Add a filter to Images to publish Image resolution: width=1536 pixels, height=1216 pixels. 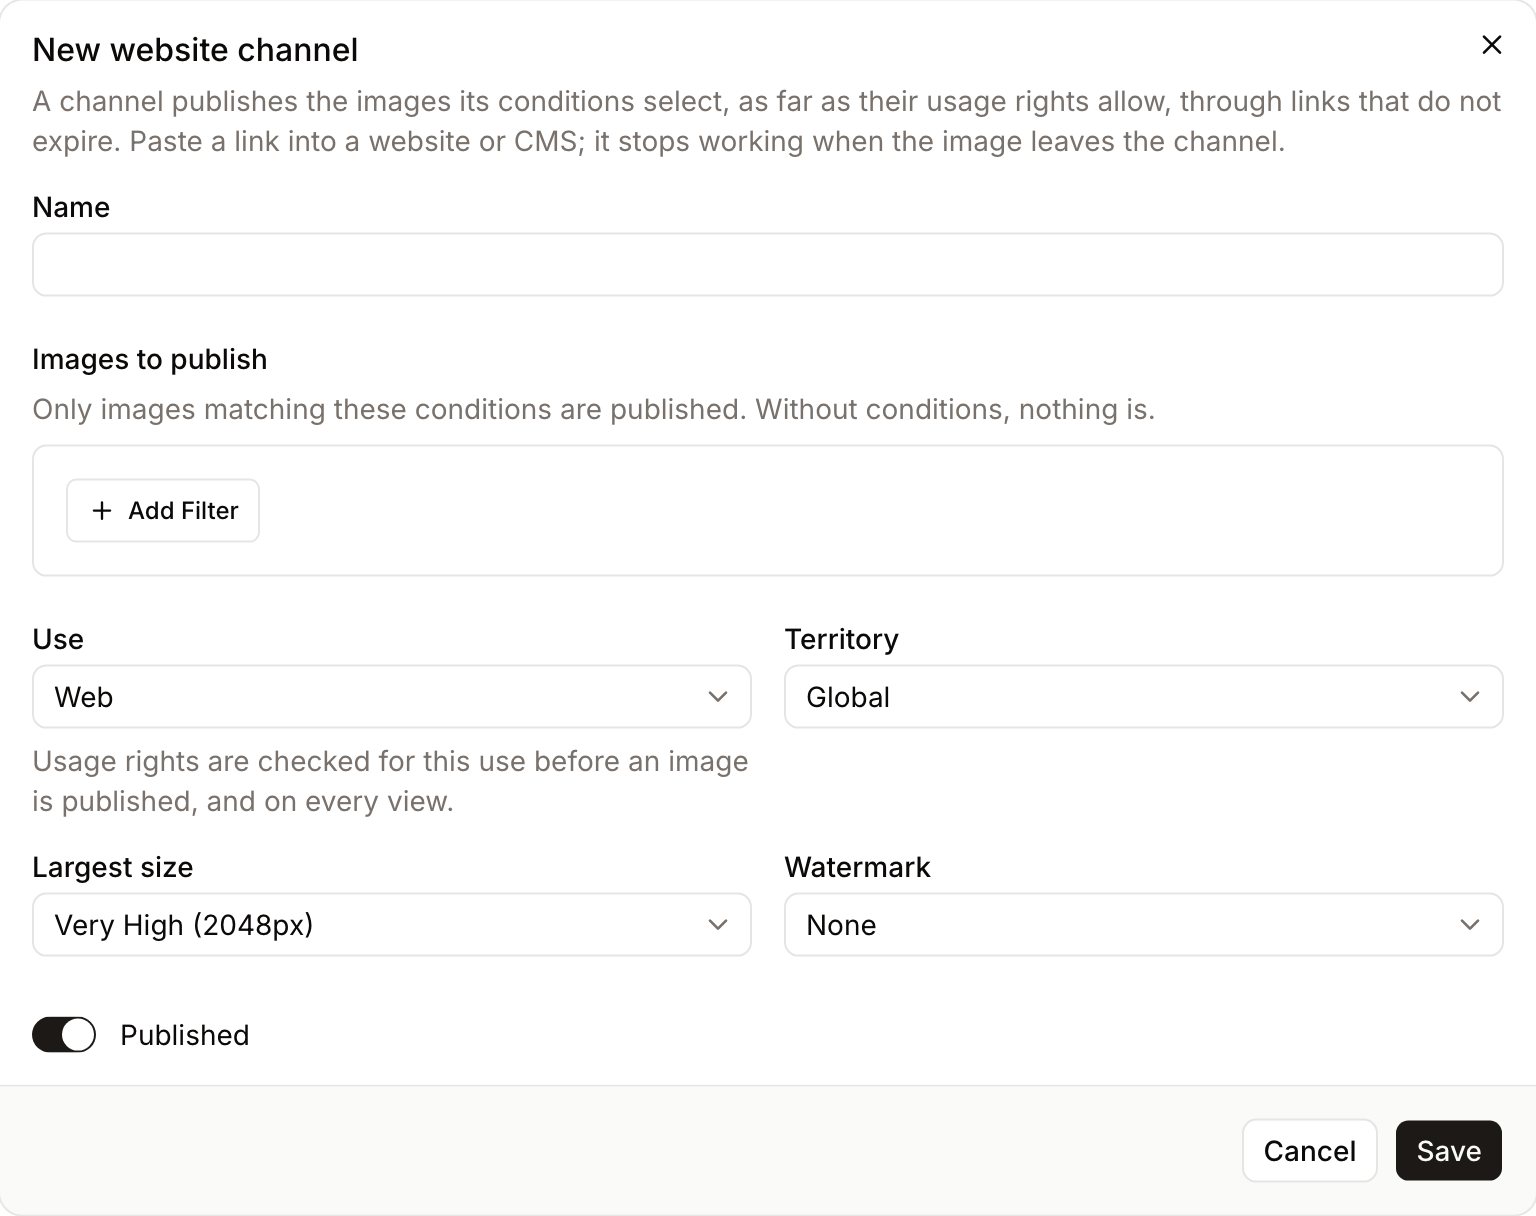(x=163, y=511)
